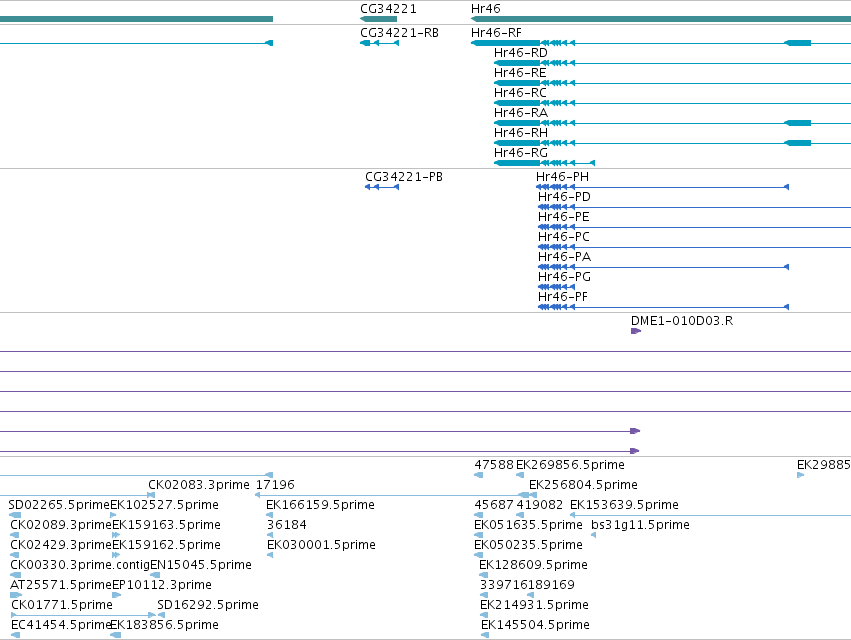Select the CK02429.3prime EST label
Image resolution: width=851 pixels, height=640 pixels.
pos(61,545)
